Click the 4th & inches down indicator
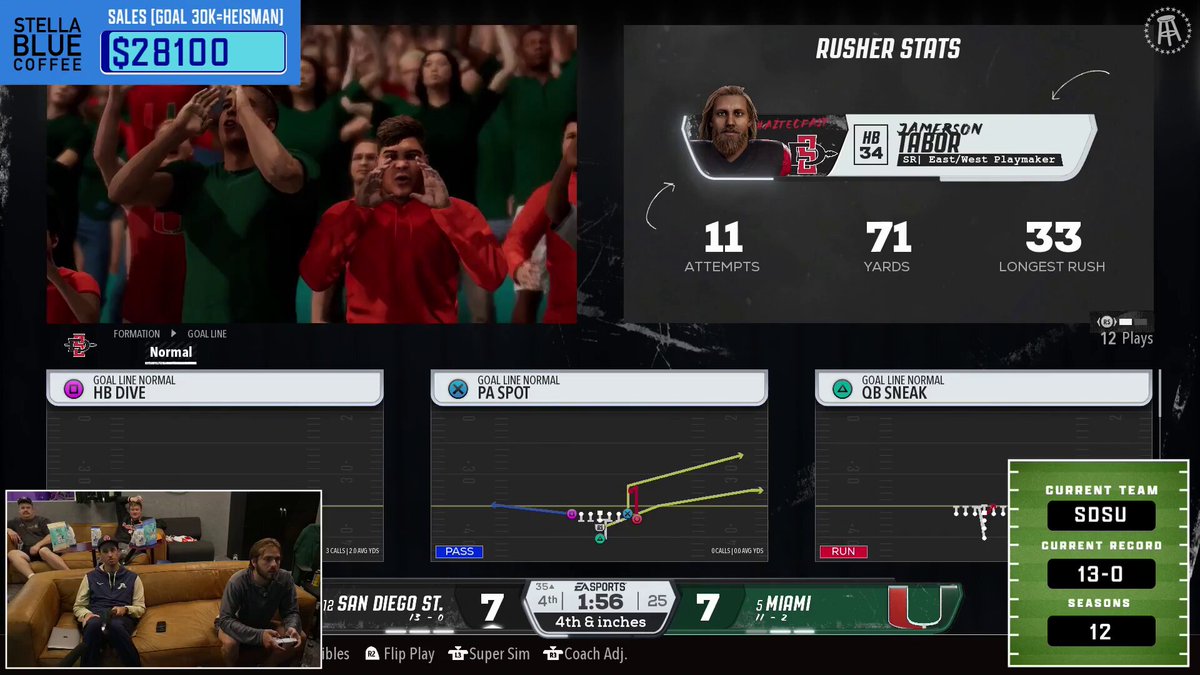 click(x=601, y=622)
